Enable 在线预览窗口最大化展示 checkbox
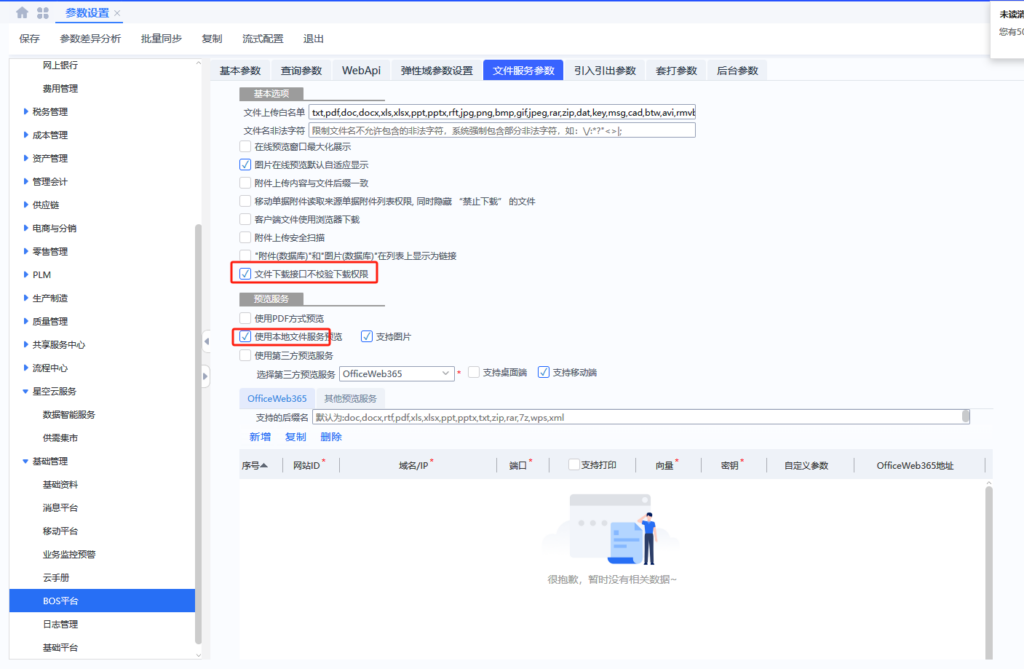 [246, 146]
